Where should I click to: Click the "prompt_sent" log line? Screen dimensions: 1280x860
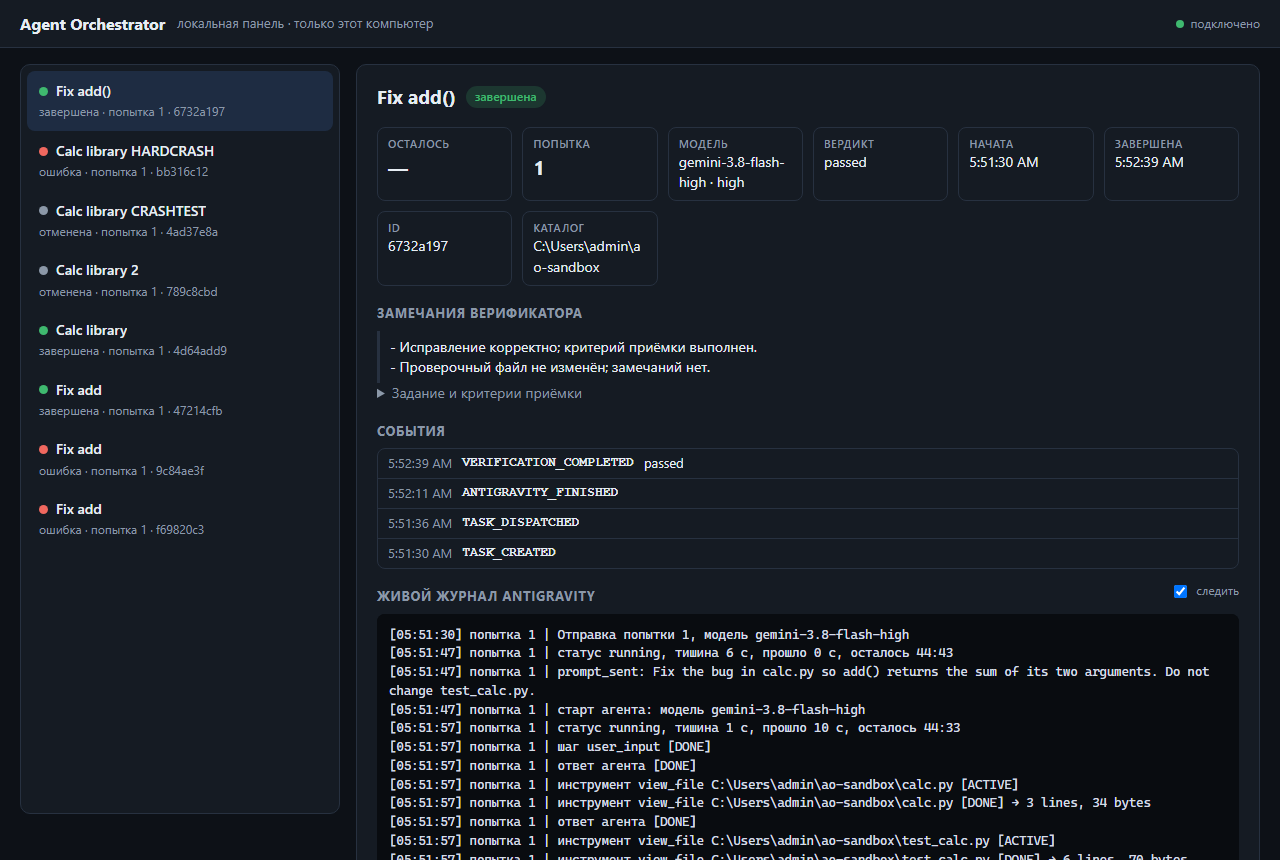point(799,681)
